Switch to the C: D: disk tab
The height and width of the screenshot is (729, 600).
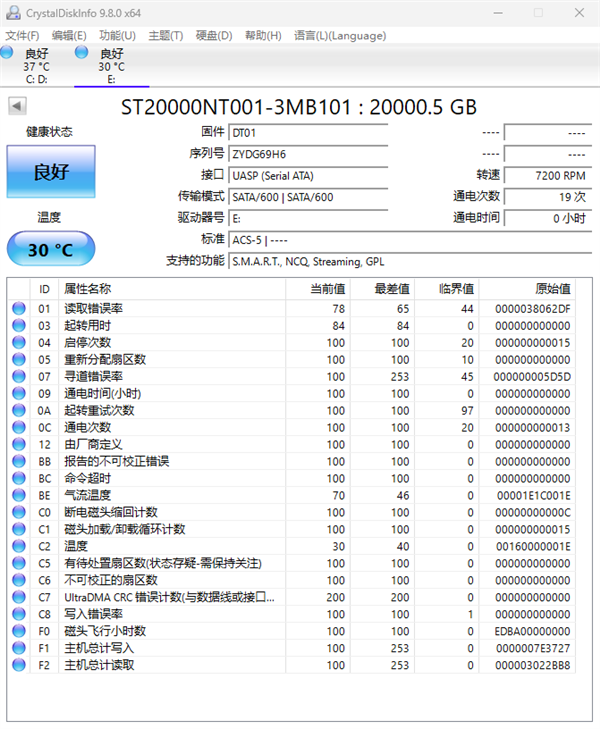(x=37, y=66)
